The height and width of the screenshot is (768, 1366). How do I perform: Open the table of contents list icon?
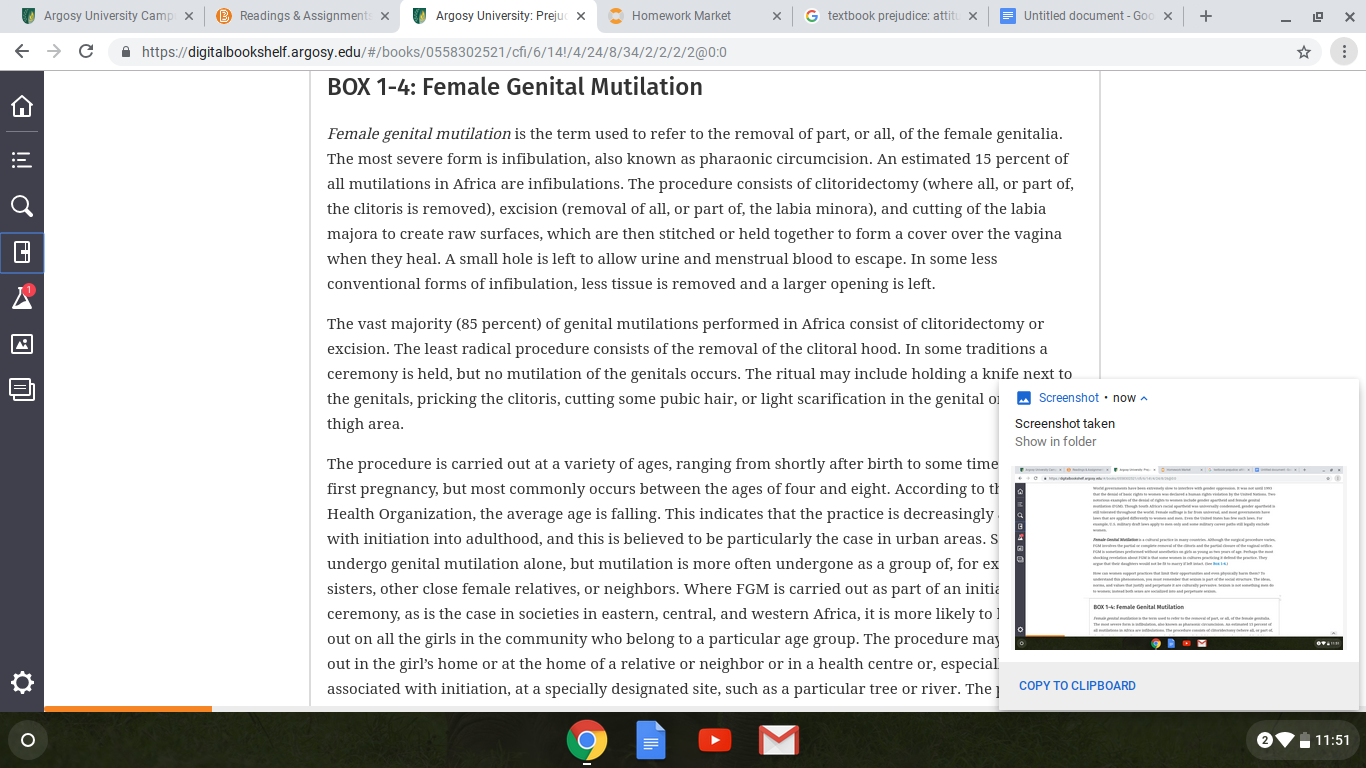(22, 160)
